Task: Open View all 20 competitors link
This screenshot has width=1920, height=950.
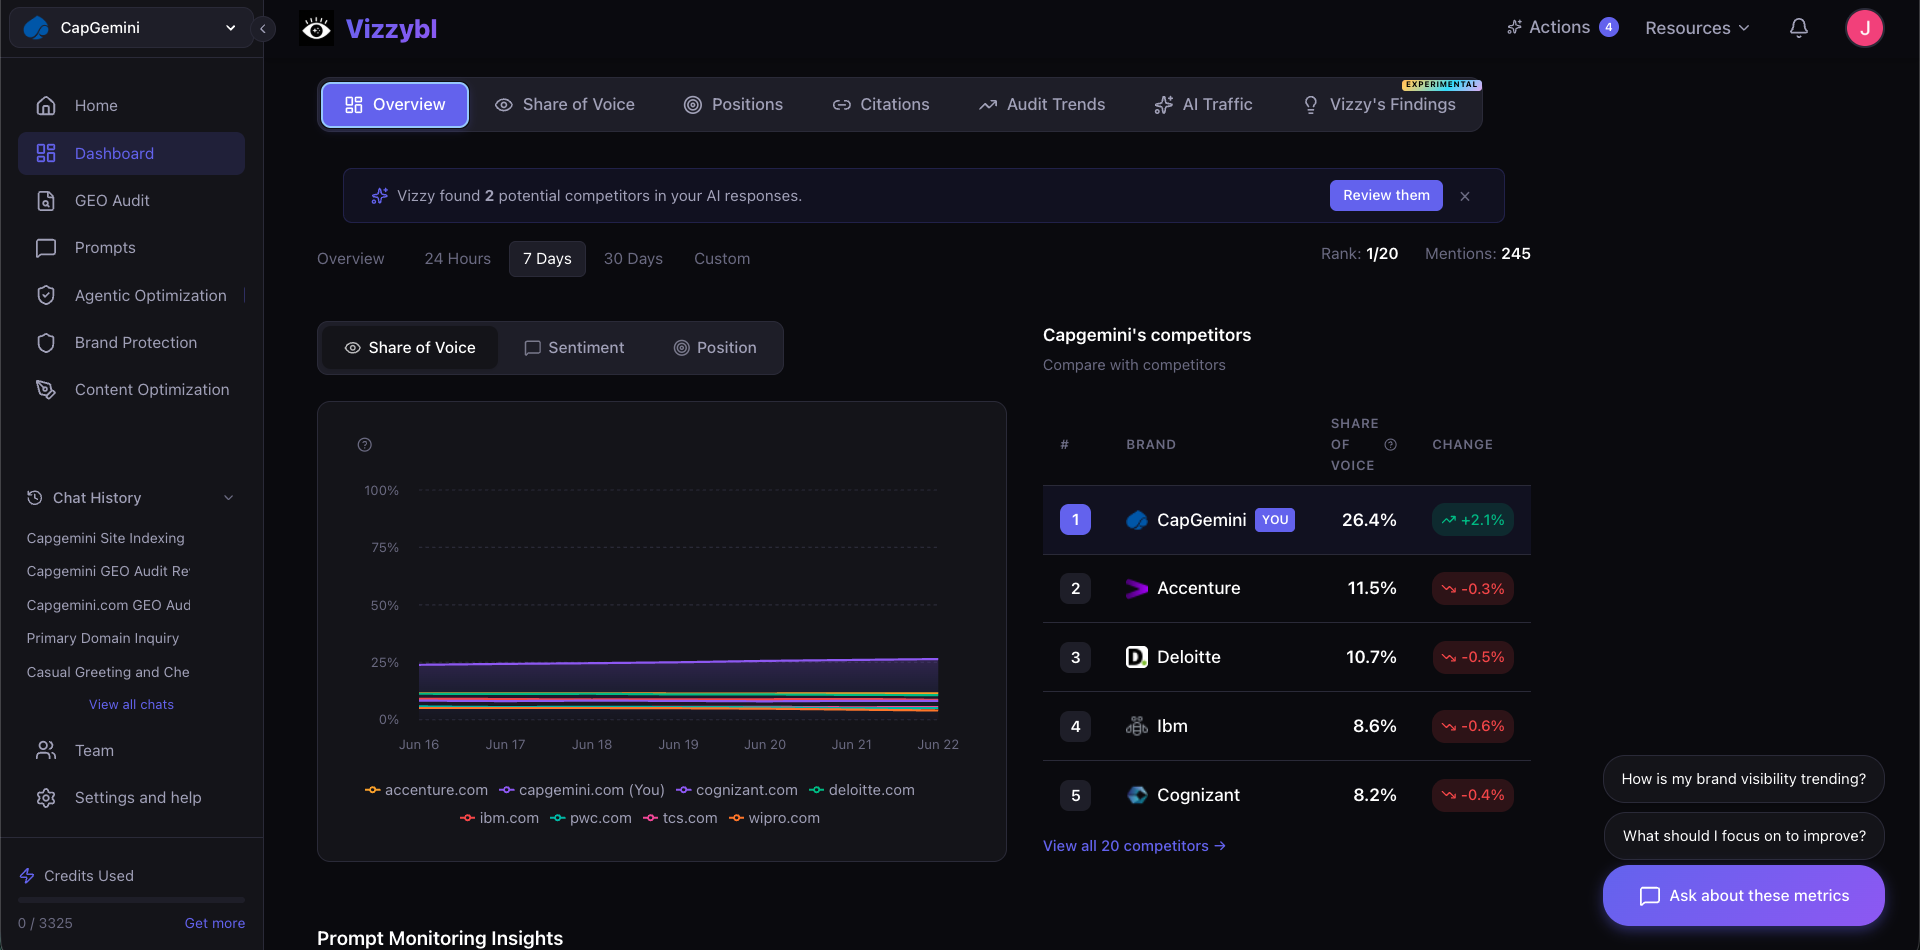Action: click(x=1134, y=846)
